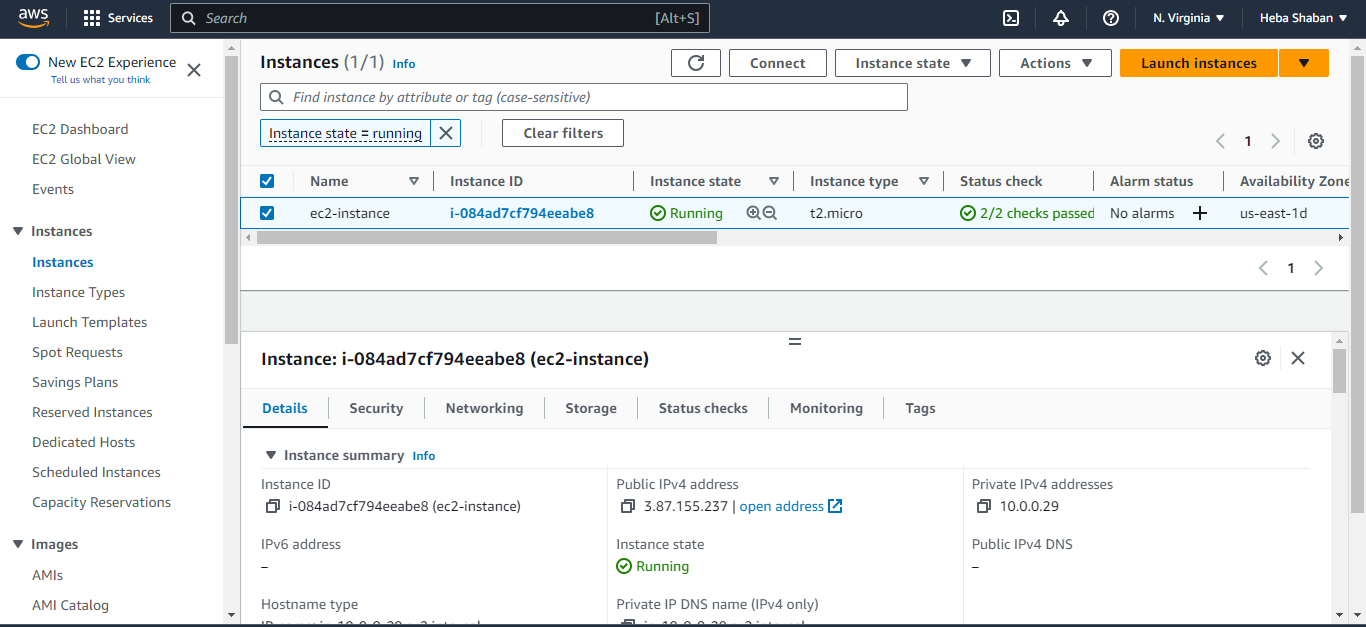
Task: Switch to the Monitoring tab
Action: pos(826,408)
